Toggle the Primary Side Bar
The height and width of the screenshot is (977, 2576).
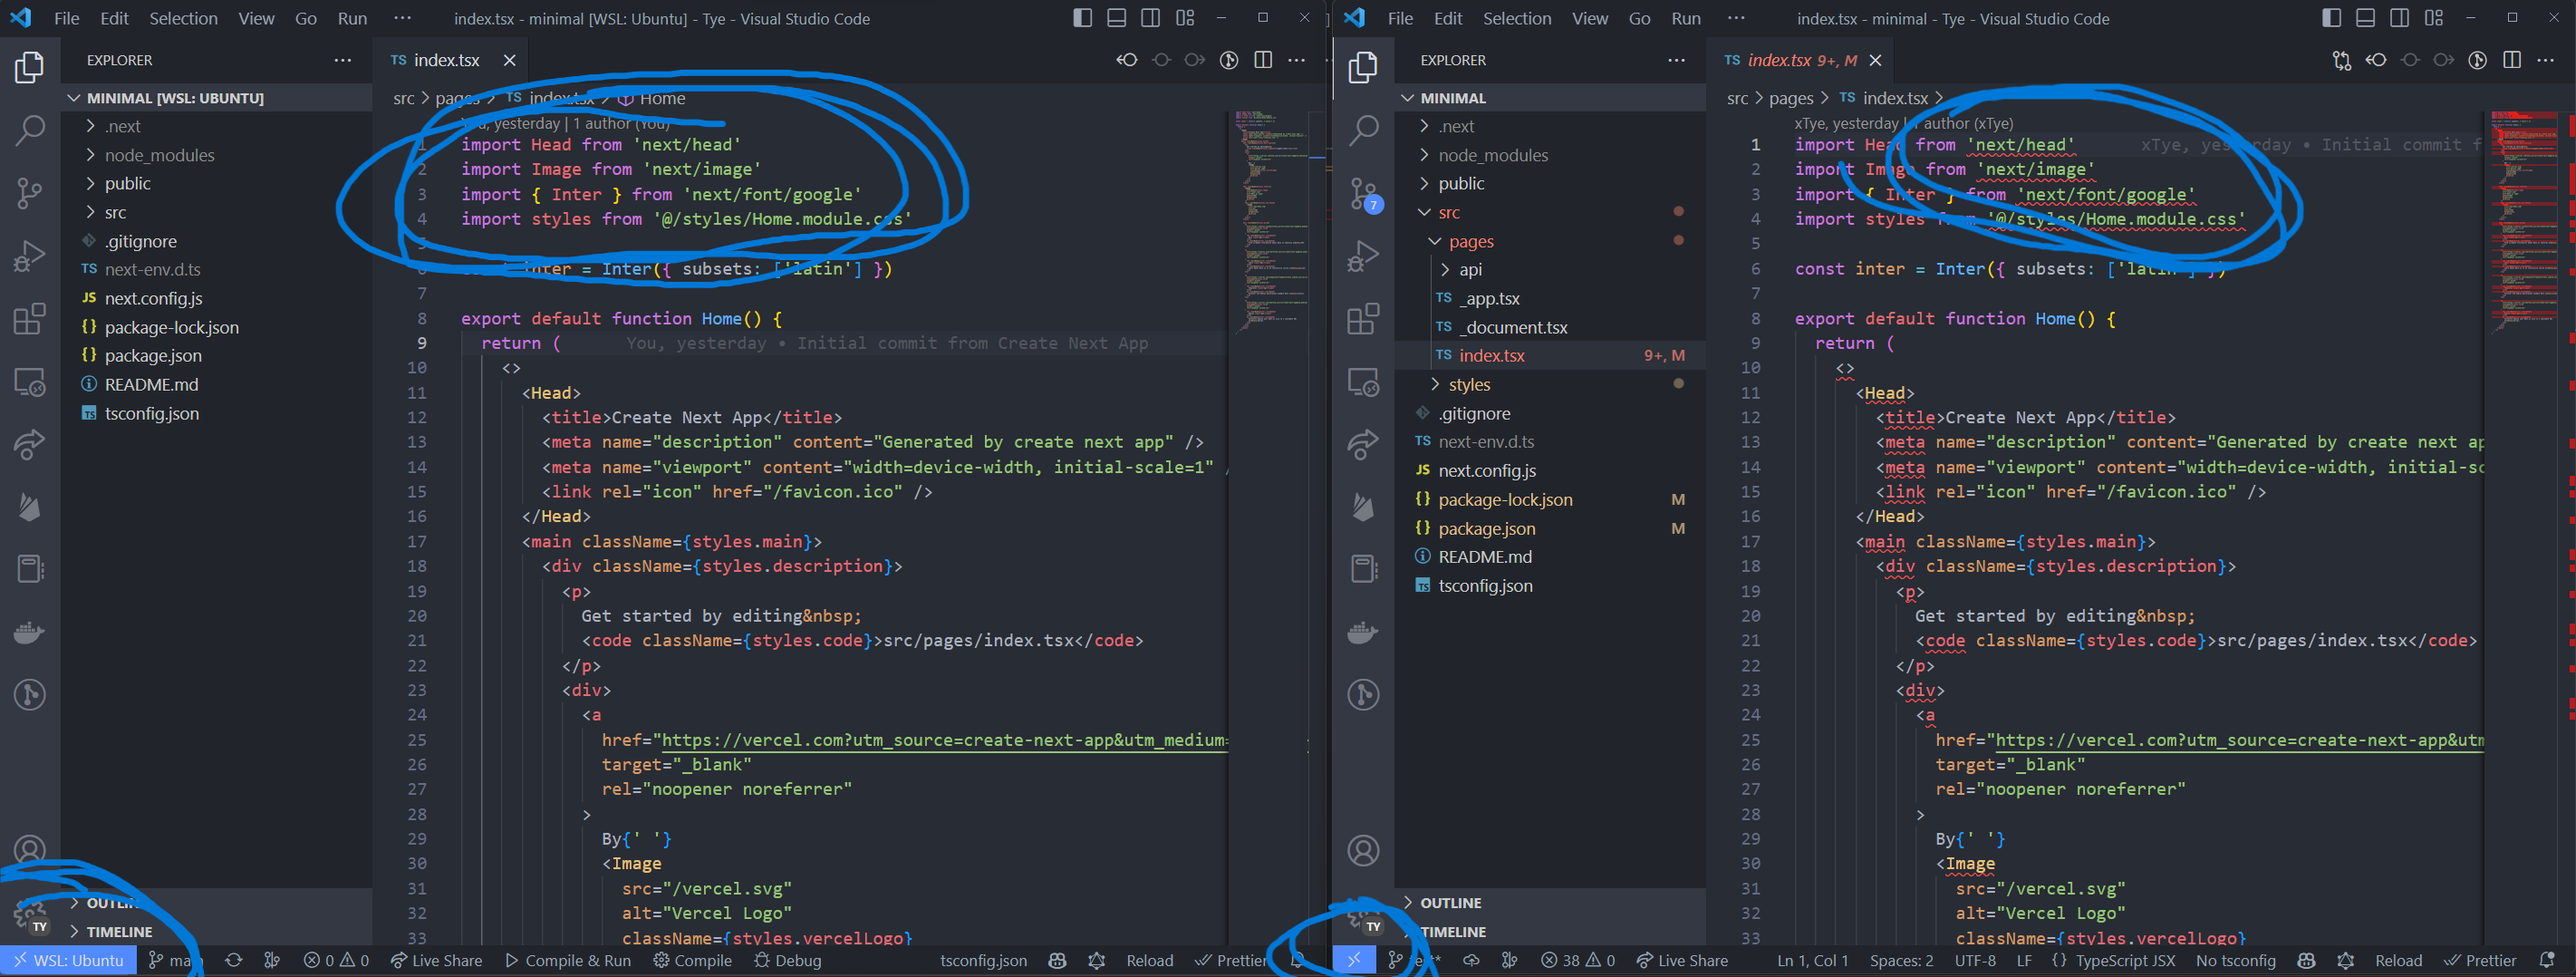[x=1081, y=17]
